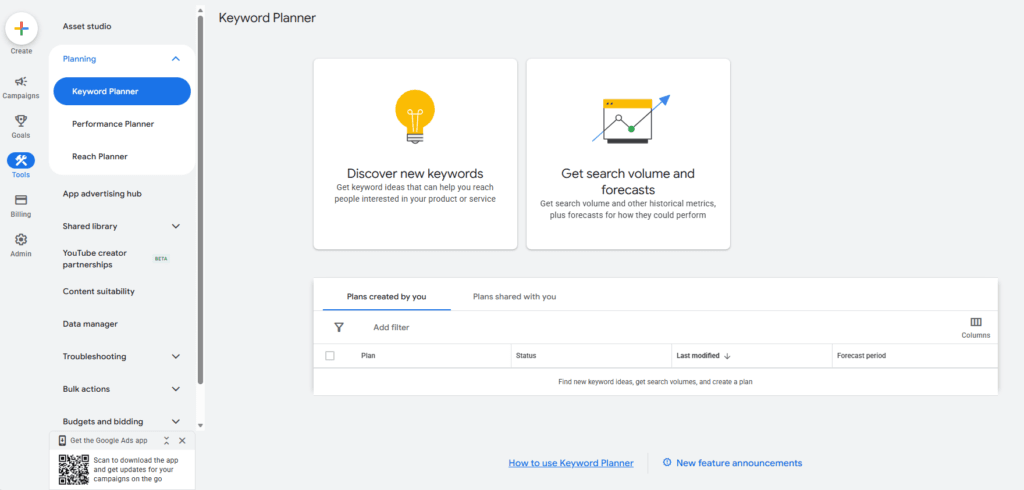Select Keyword Planner menu item
The image size is (1024, 490).
[122, 91]
